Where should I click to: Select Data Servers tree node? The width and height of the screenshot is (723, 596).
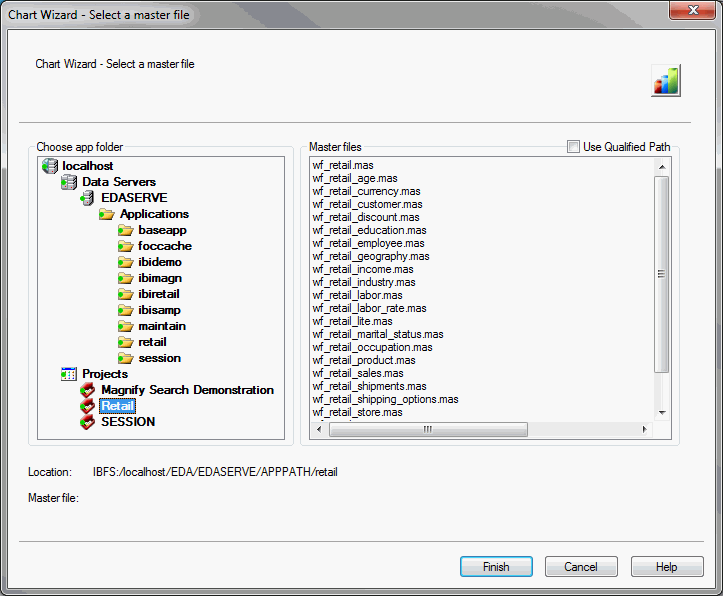(x=119, y=182)
